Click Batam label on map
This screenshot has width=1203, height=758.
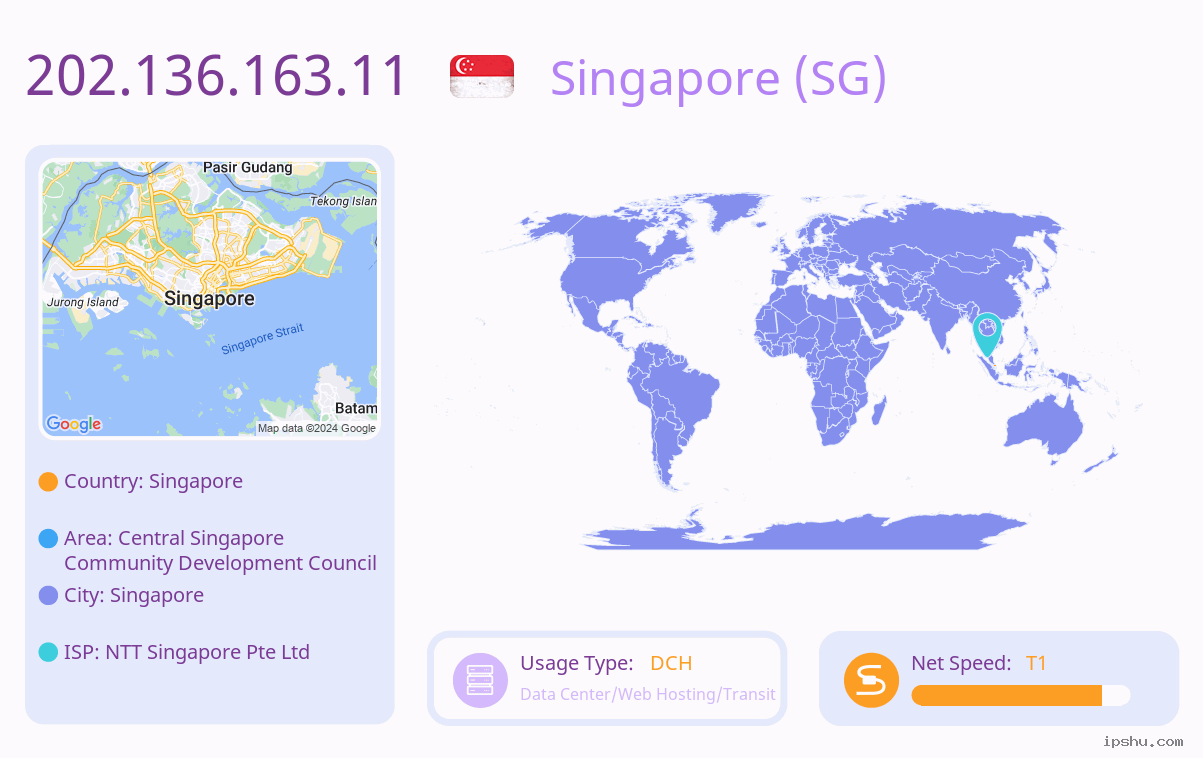pyautogui.click(x=356, y=408)
